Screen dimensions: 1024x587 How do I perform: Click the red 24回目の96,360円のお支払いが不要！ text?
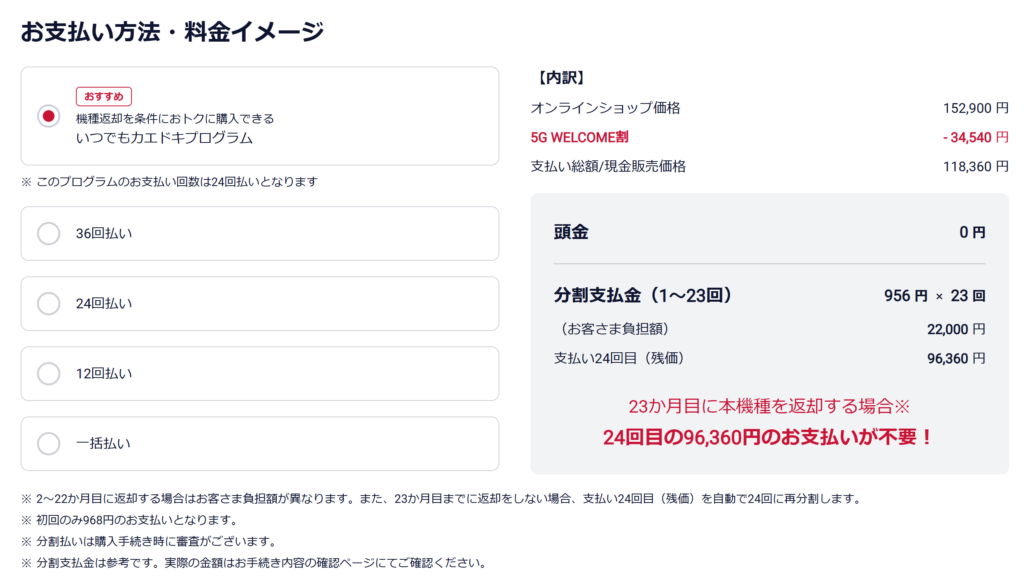[x=768, y=437]
